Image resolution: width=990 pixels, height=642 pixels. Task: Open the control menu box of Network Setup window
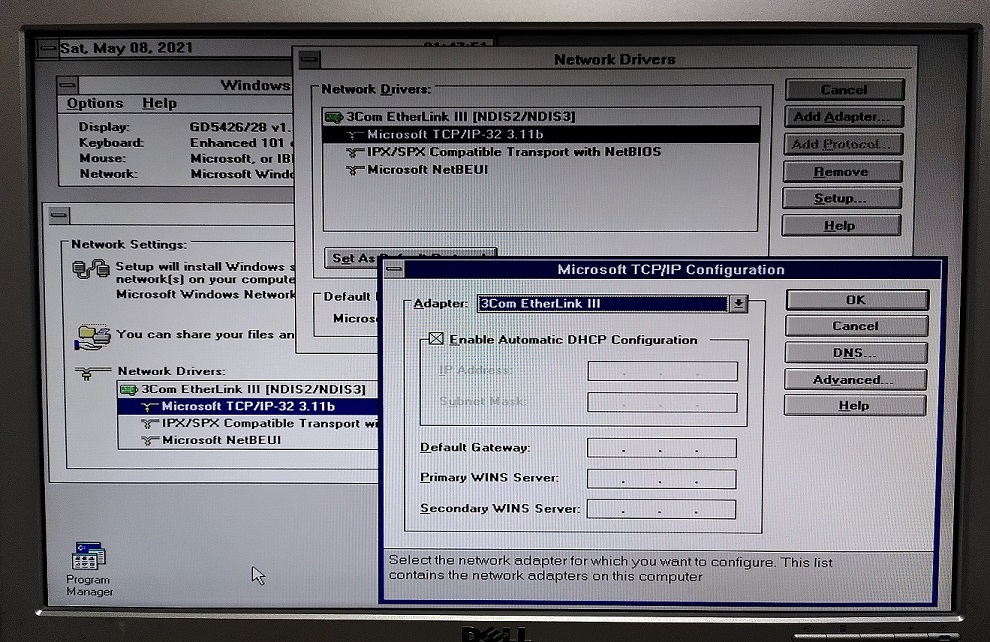59,215
